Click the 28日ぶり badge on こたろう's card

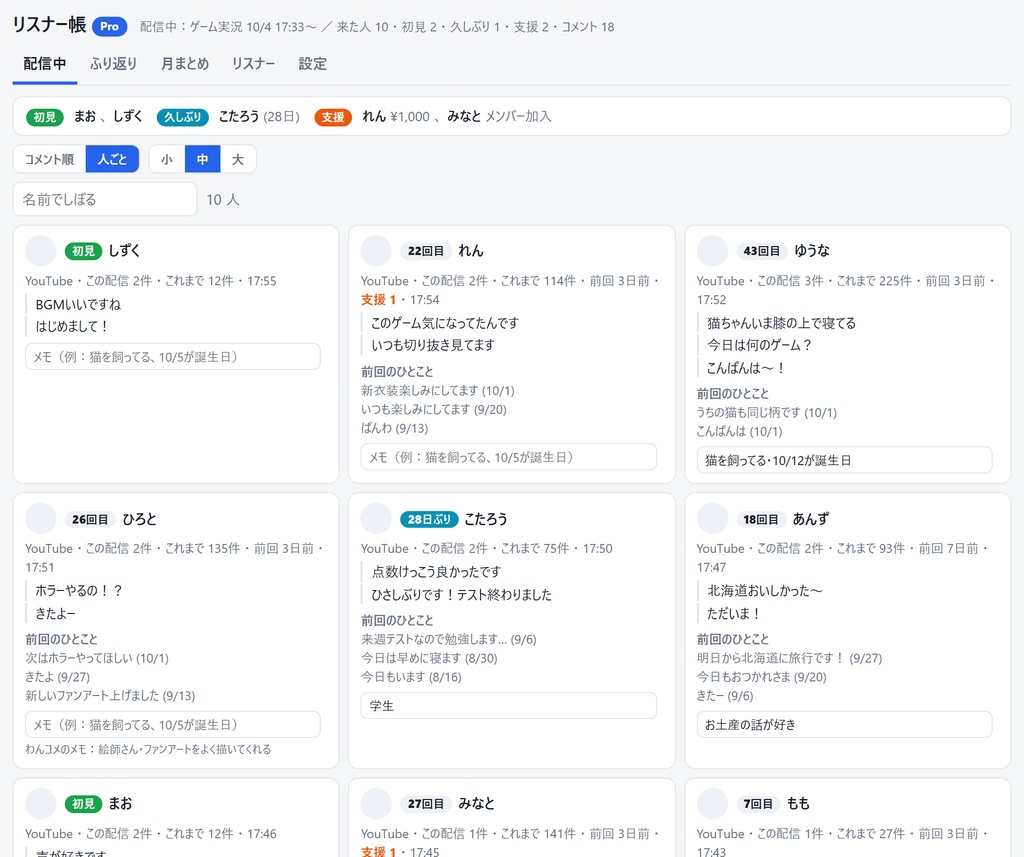(x=429, y=519)
